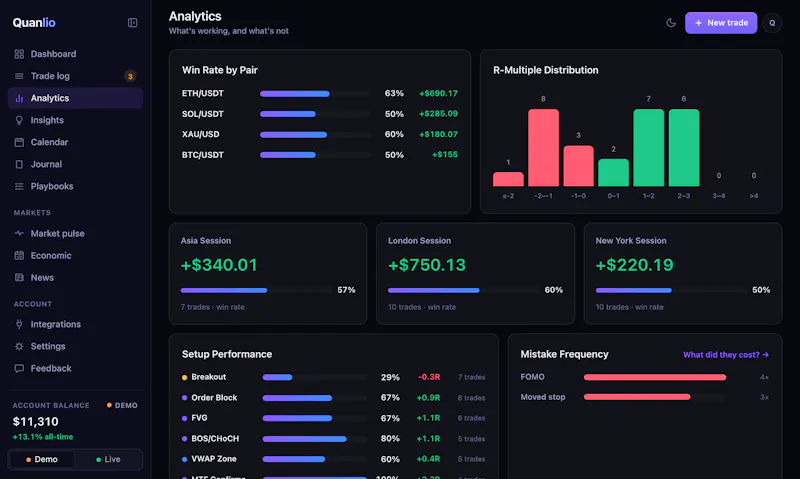Click the Journal book icon
800x479 pixels.
point(19,164)
